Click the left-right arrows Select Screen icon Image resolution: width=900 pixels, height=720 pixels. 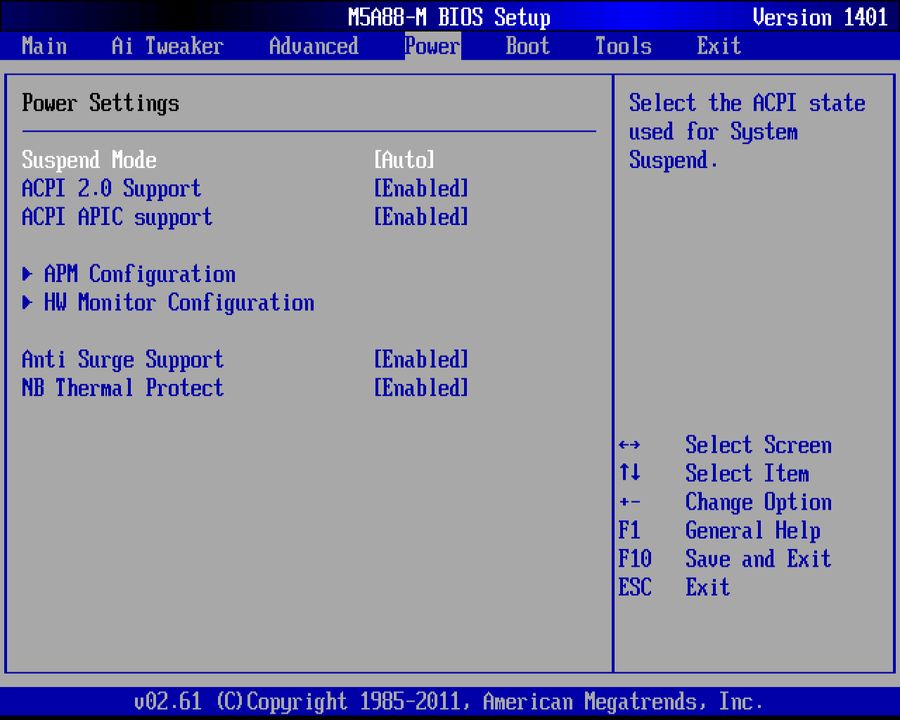click(x=630, y=445)
